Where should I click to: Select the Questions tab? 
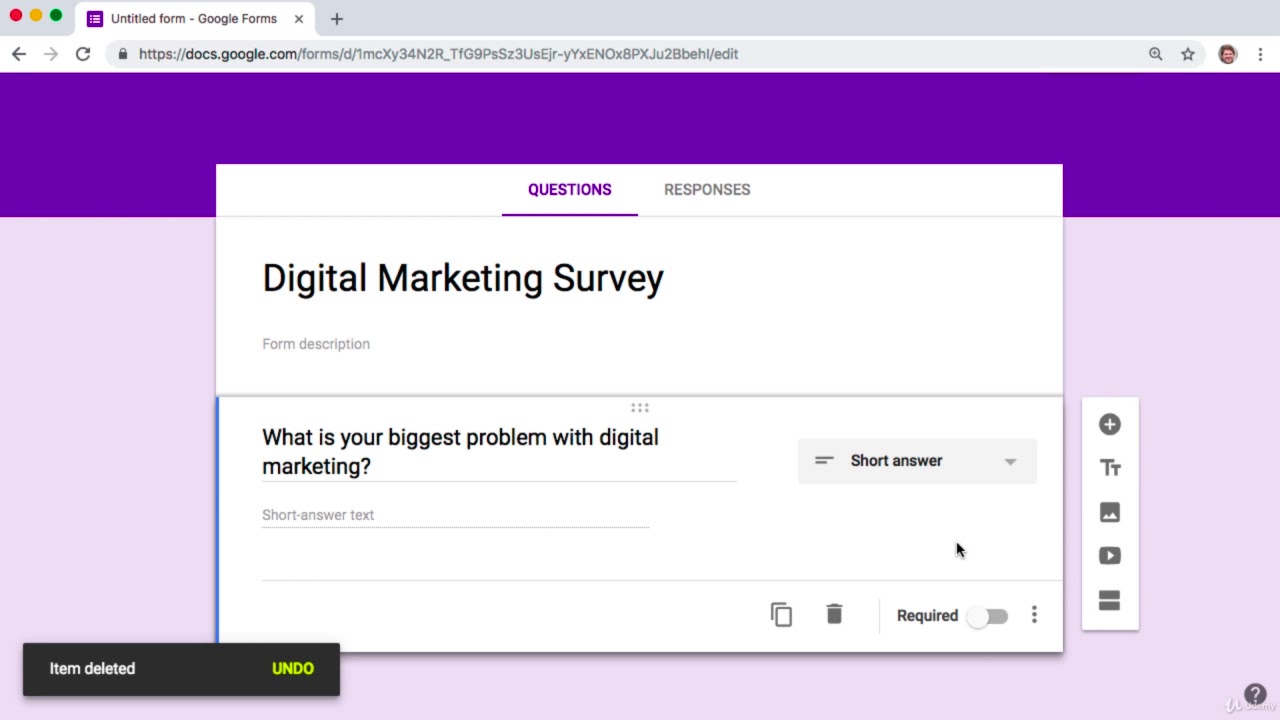click(569, 190)
